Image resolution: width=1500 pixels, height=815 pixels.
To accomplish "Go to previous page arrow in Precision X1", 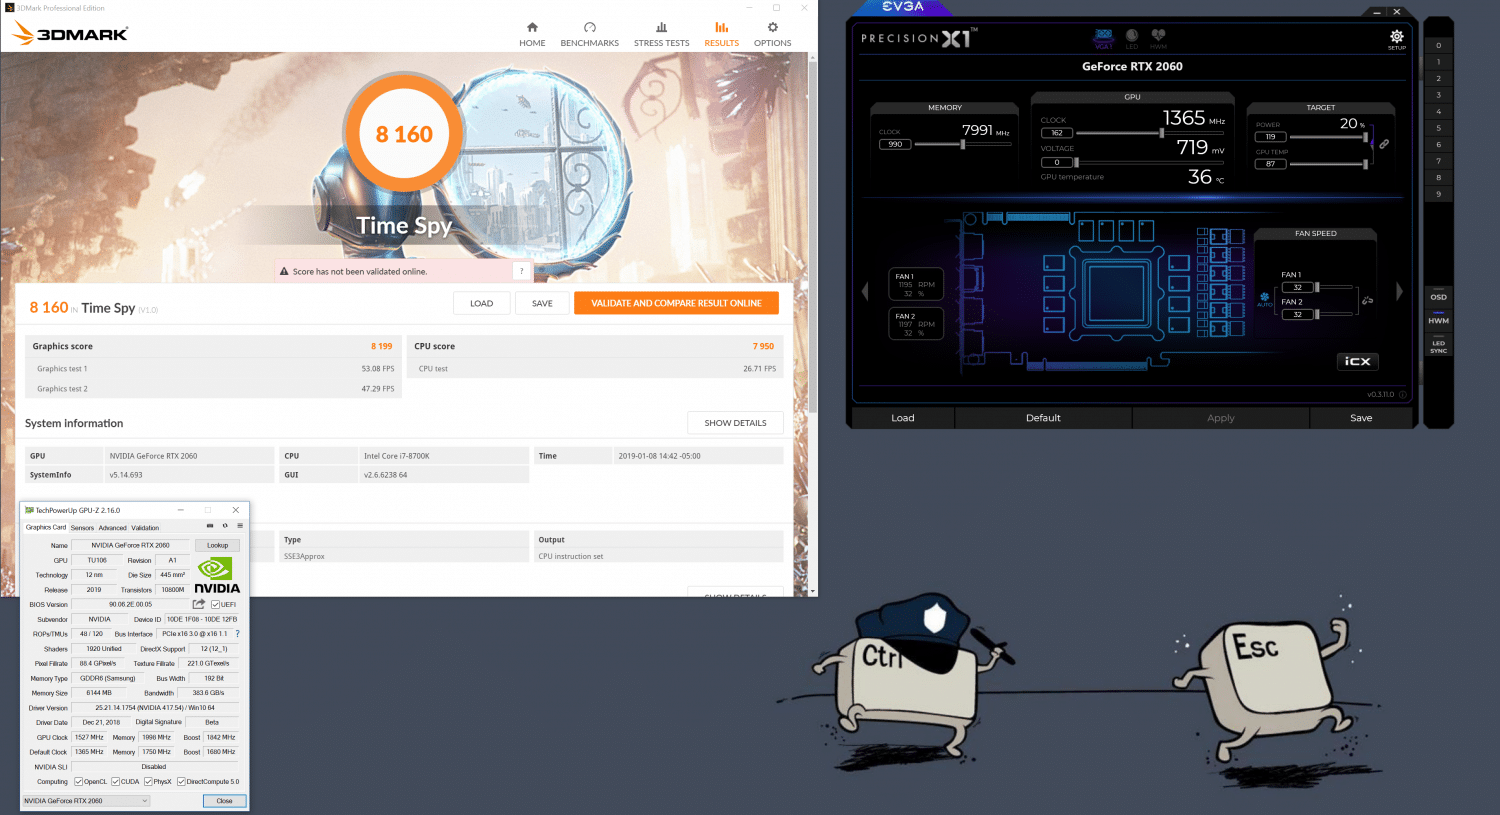I will point(866,291).
